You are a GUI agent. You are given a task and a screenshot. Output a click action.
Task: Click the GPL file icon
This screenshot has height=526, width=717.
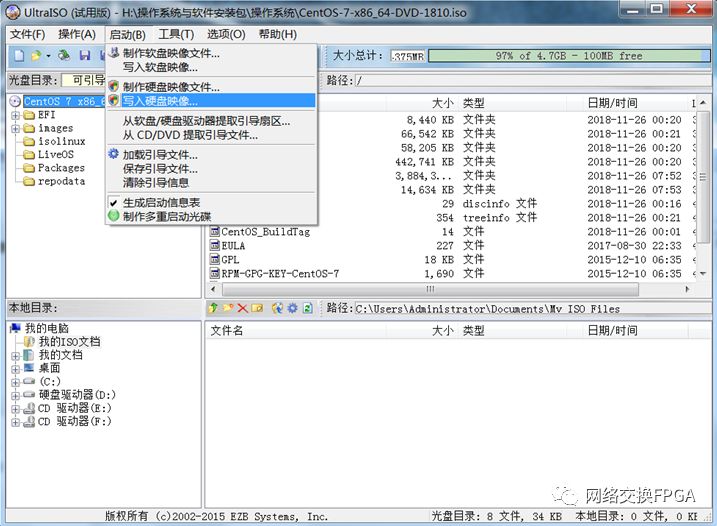point(214,259)
